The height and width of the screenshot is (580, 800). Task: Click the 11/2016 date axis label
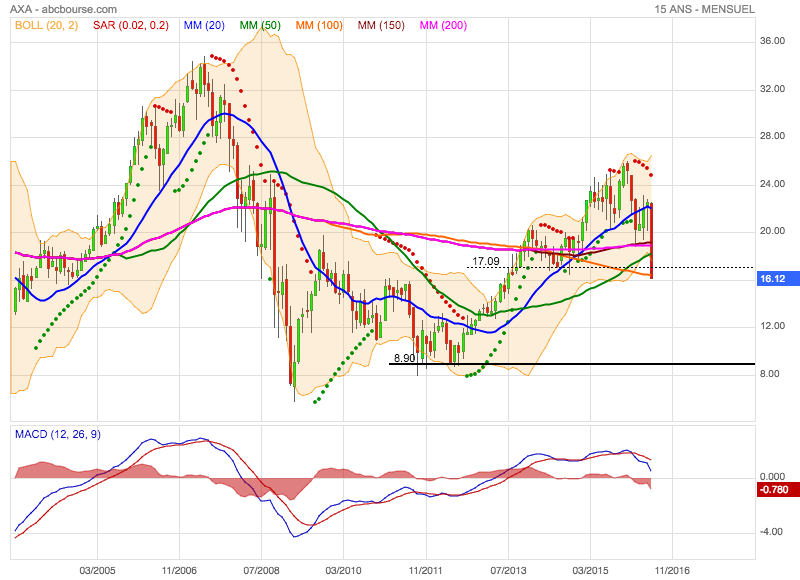click(x=672, y=570)
